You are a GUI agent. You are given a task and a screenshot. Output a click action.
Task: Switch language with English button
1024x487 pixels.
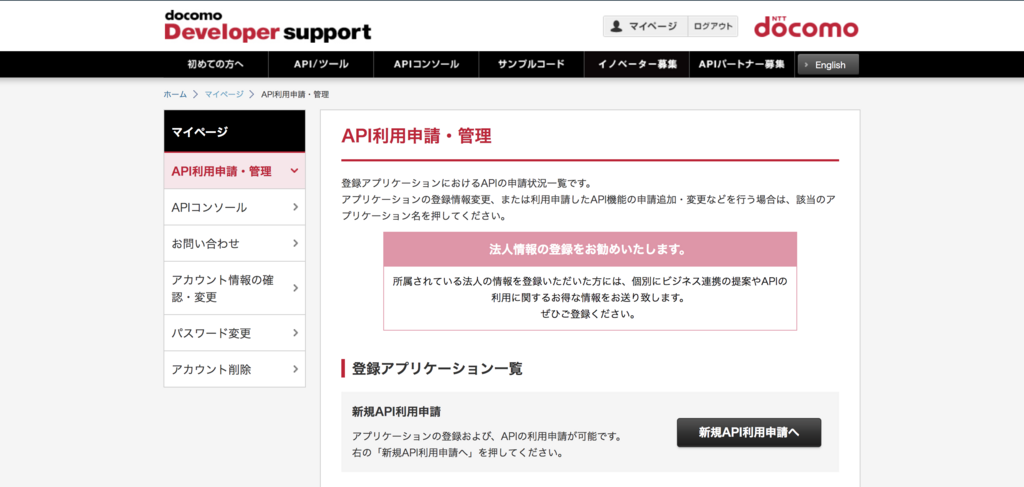click(x=828, y=65)
